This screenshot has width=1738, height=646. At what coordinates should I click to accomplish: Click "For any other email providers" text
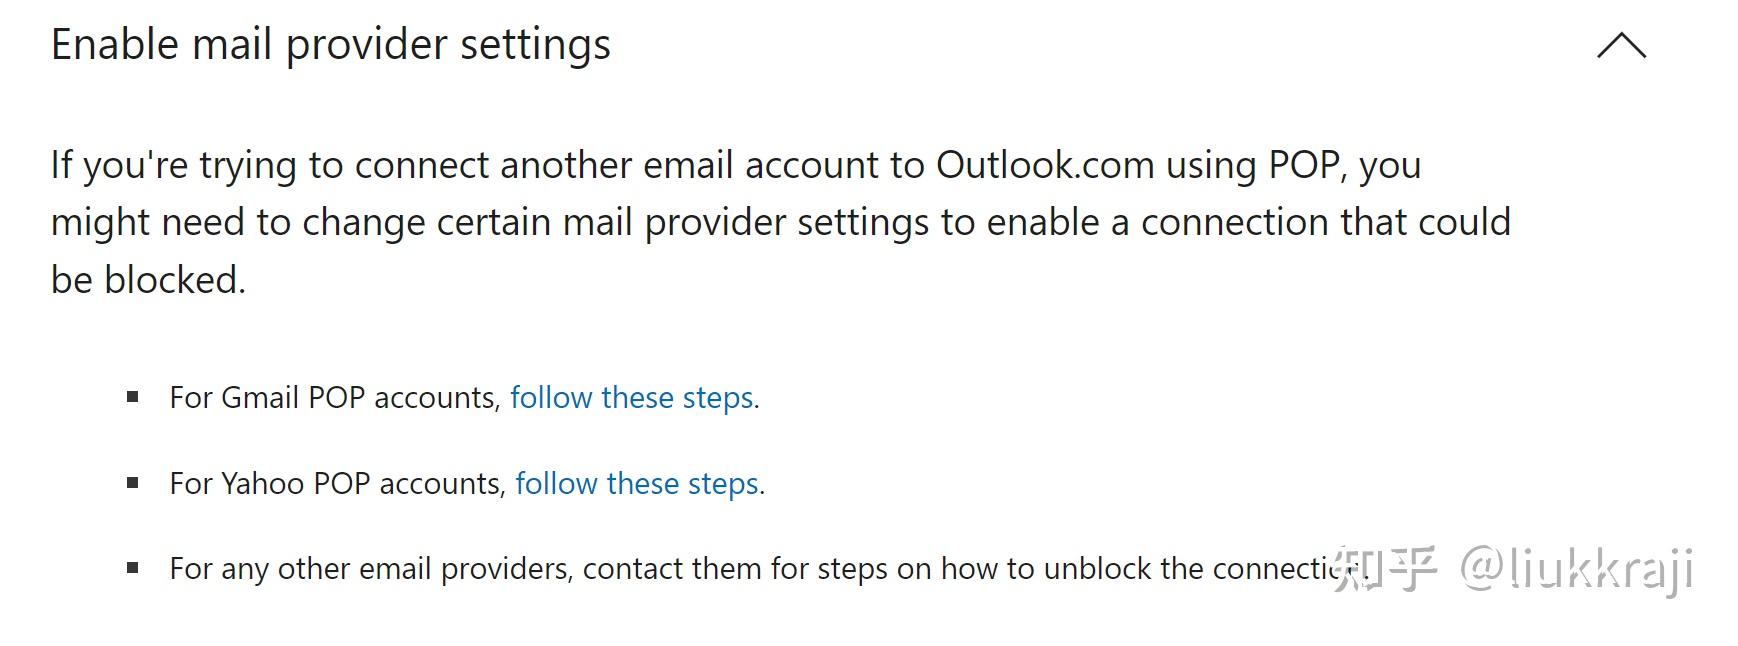pos(370,569)
